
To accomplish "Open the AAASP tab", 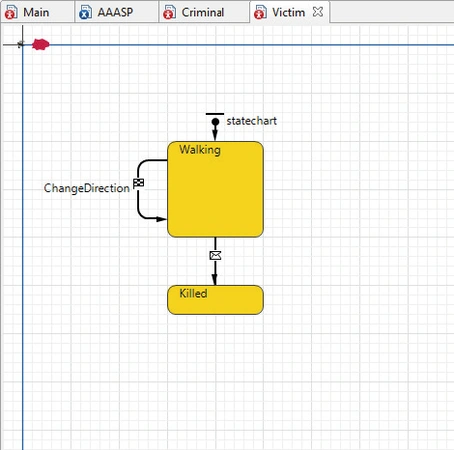I will pyautogui.click(x=116, y=12).
